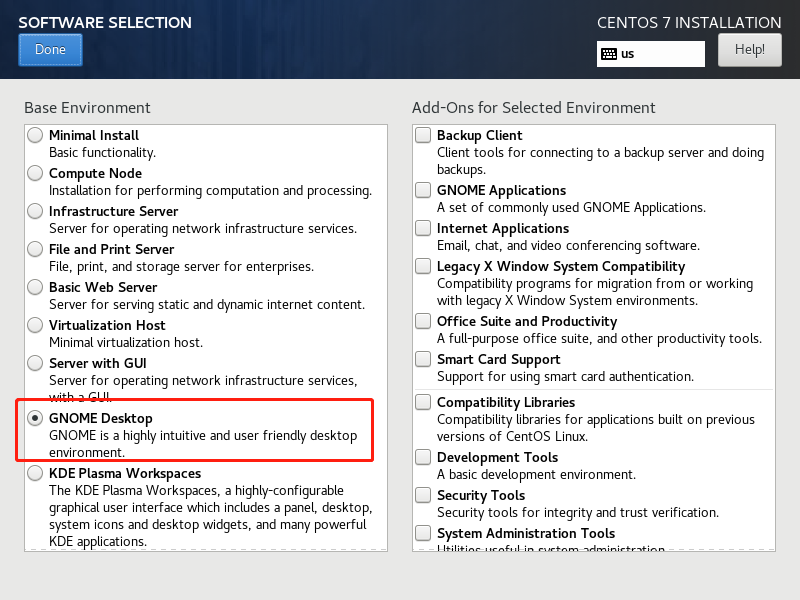This screenshot has width=800, height=600.
Task: Pick File and Print Server environment
Action: click(x=36, y=249)
